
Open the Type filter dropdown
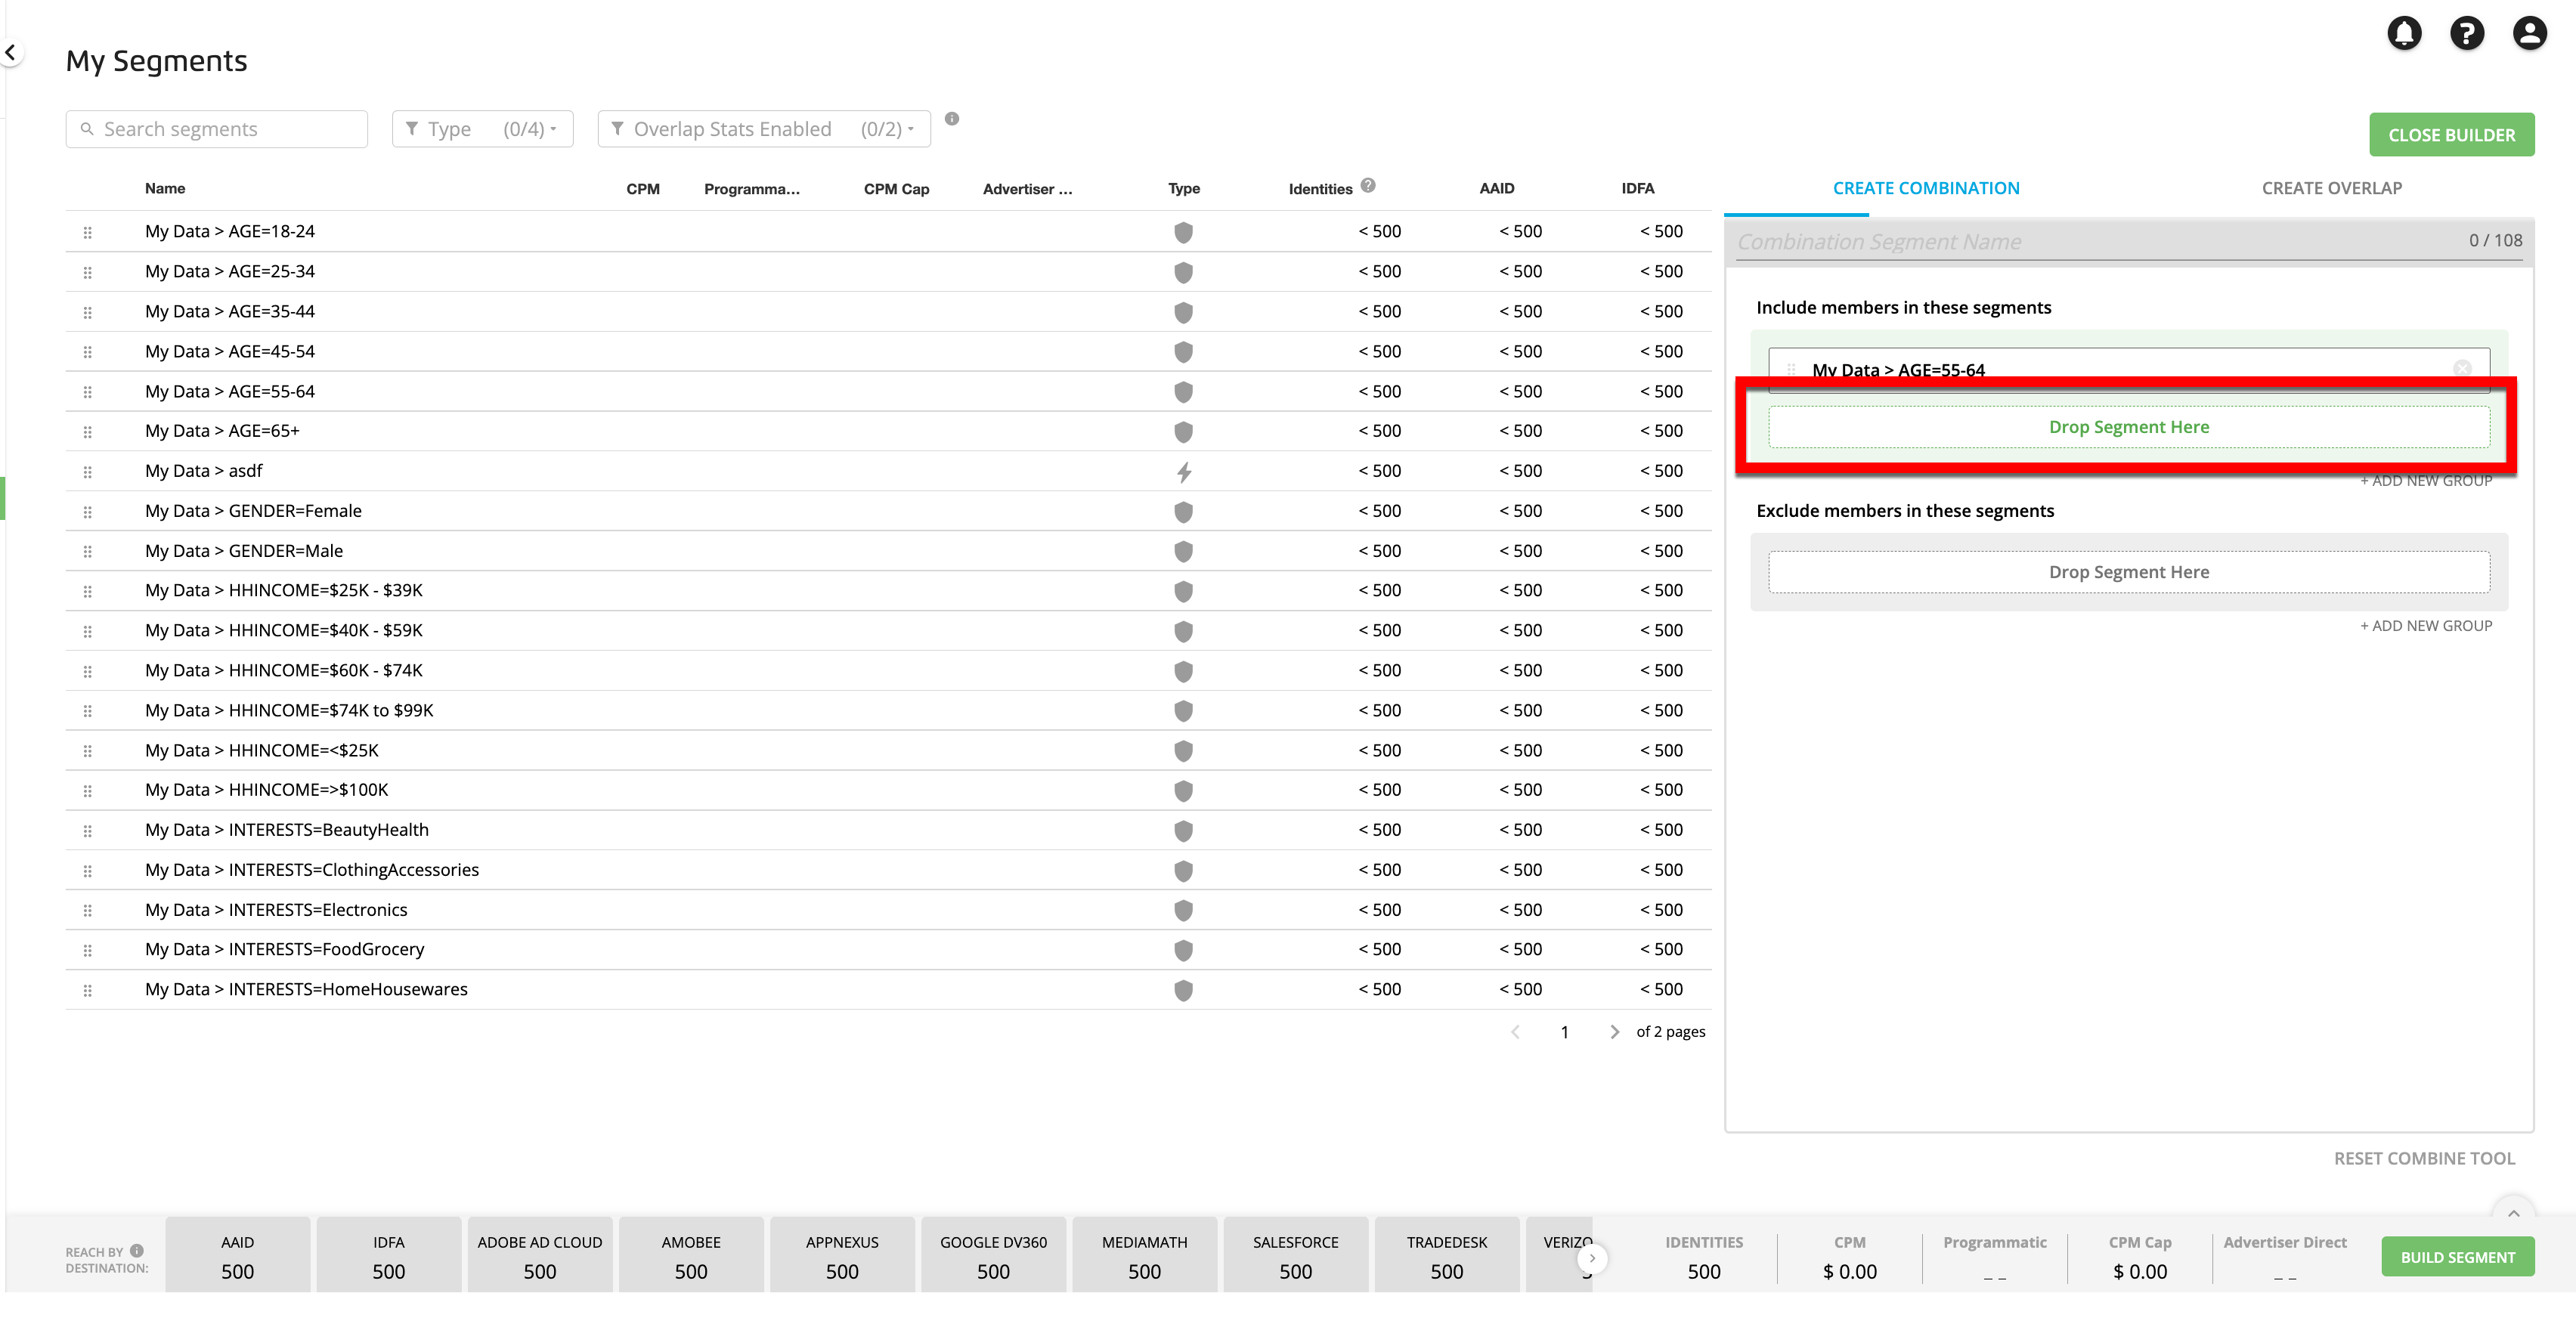click(x=482, y=129)
